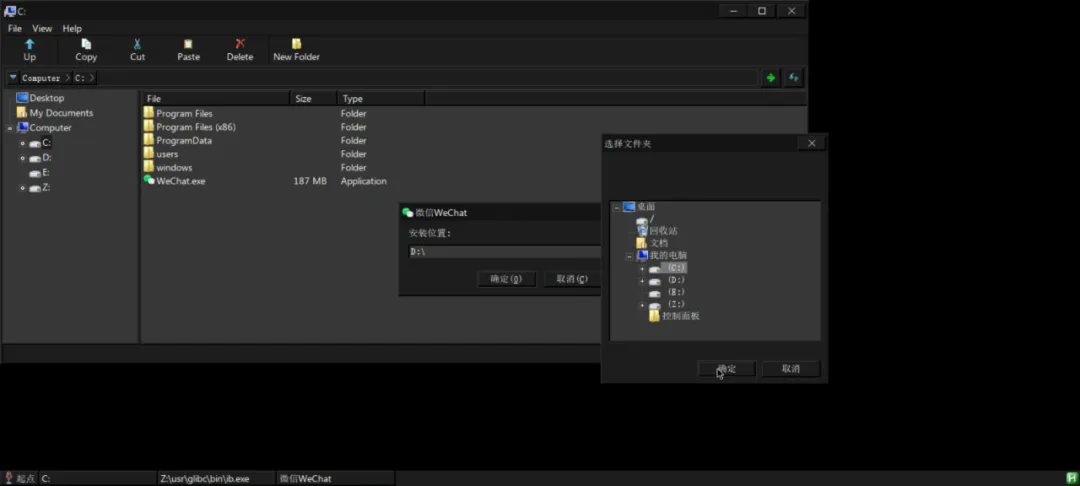Click the 确定(O) button in the WeChat installer

506,279
